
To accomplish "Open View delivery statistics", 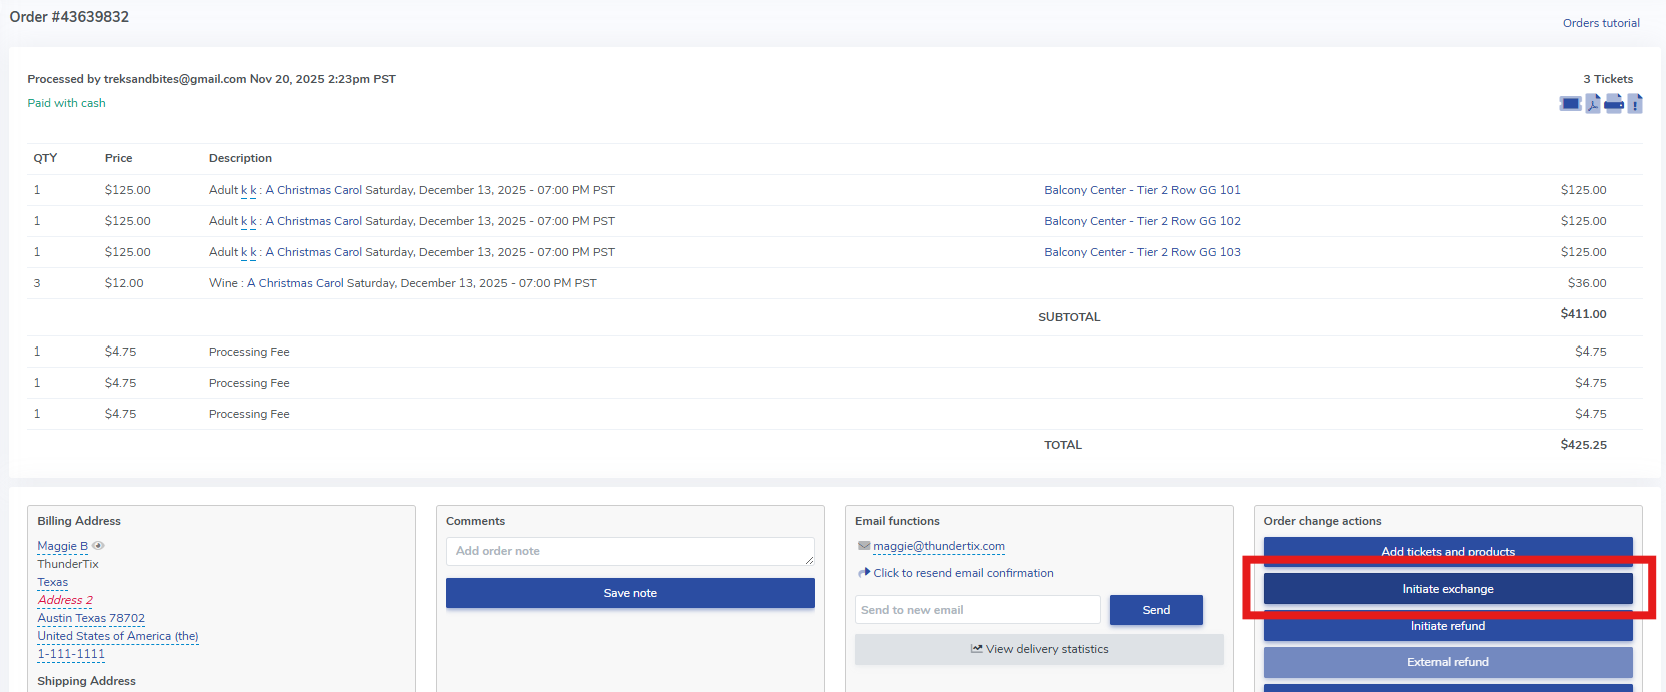I will point(1039,649).
